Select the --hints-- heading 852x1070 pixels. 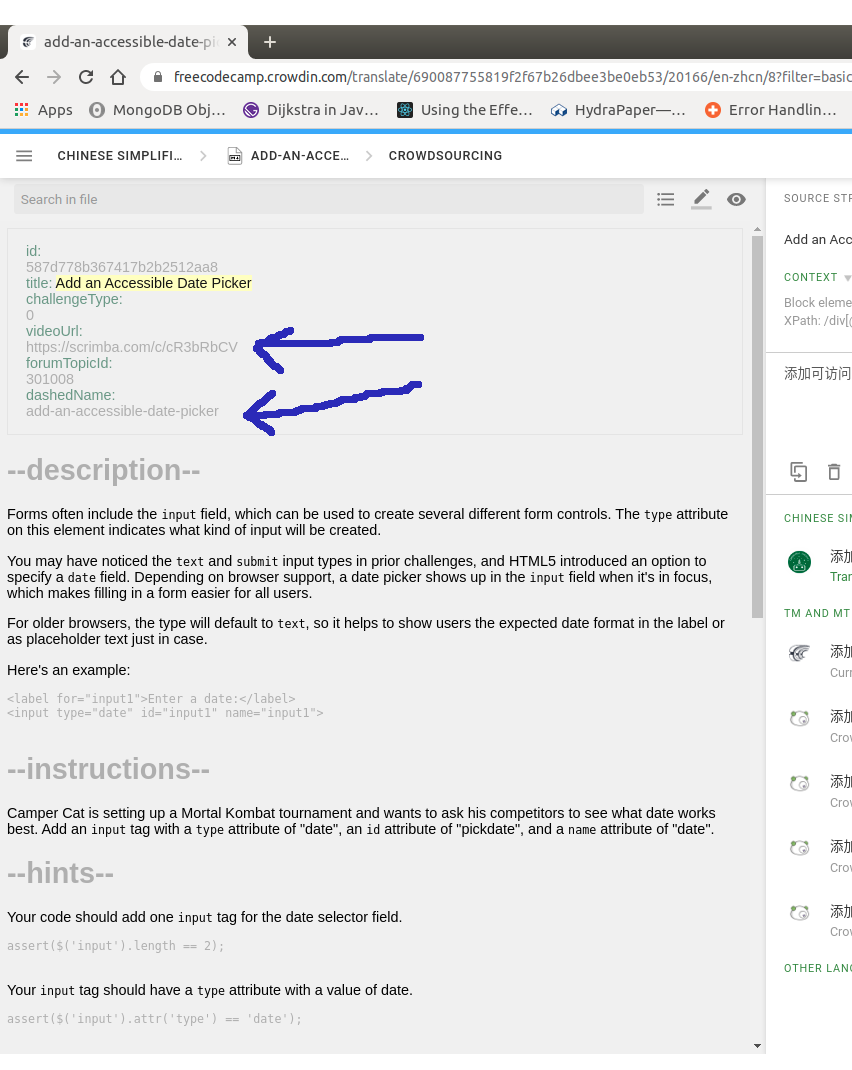click(60, 873)
